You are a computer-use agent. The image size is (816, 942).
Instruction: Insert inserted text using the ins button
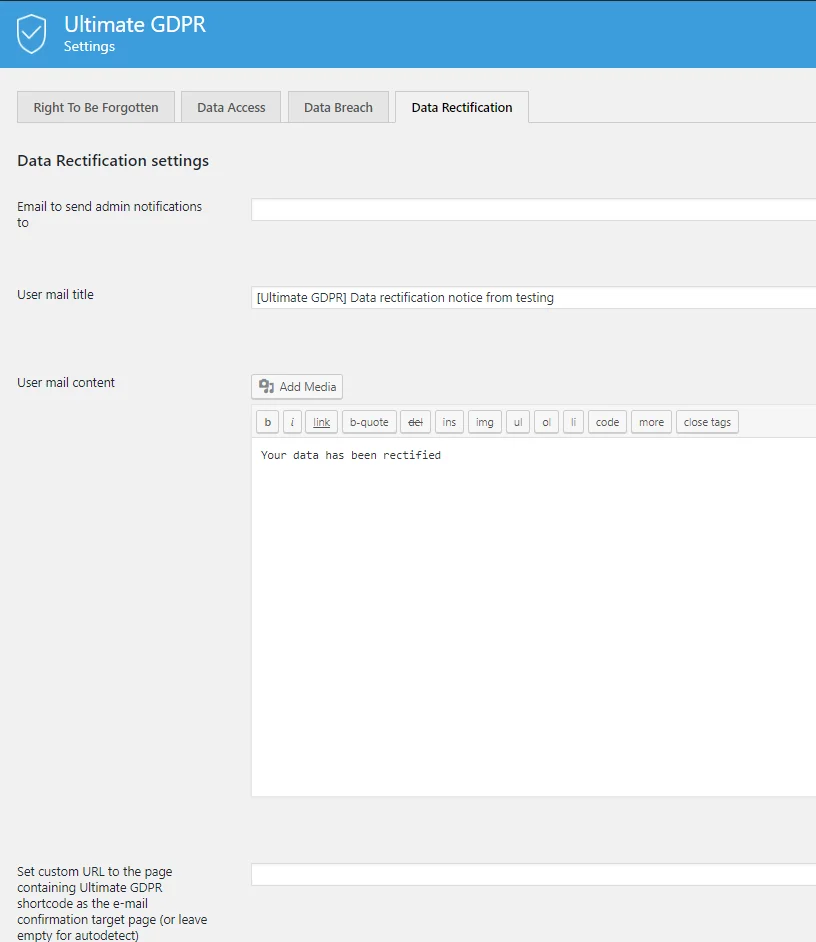[449, 422]
